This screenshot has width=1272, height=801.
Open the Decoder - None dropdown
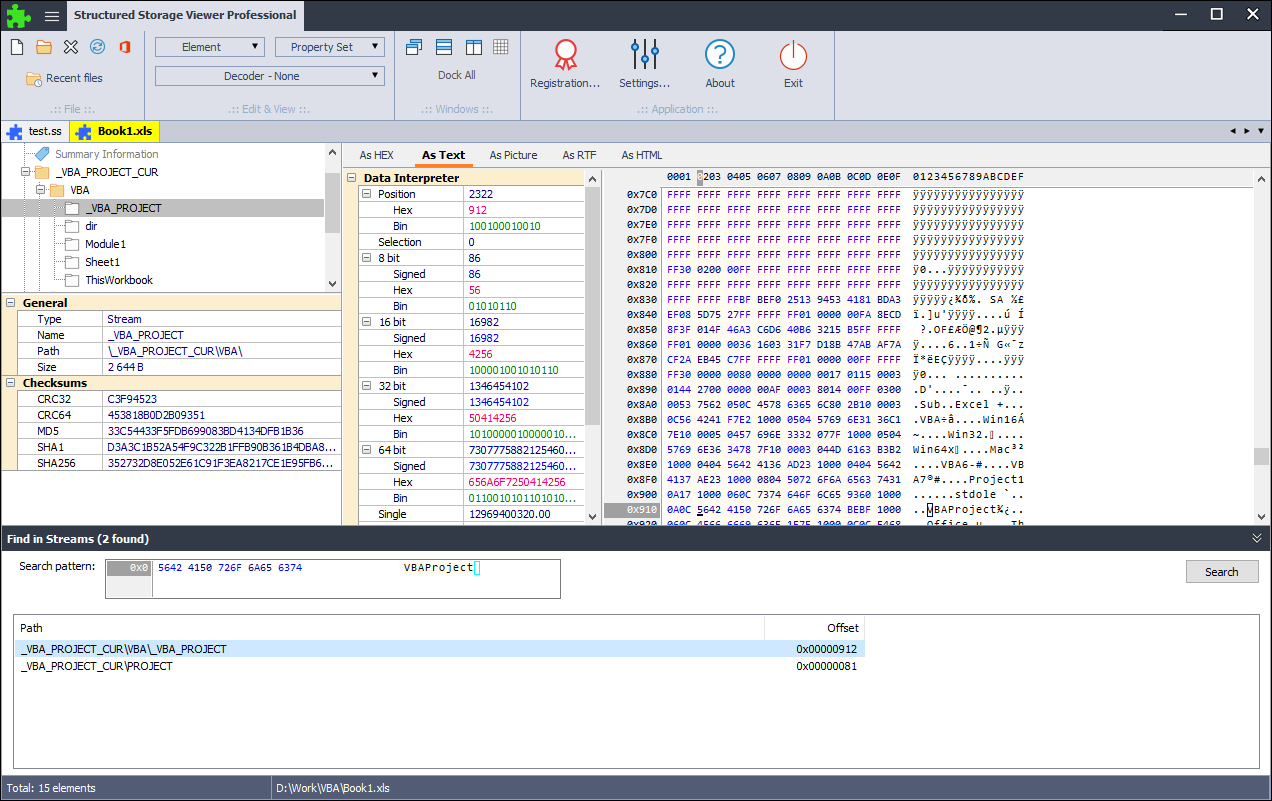[x=270, y=76]
